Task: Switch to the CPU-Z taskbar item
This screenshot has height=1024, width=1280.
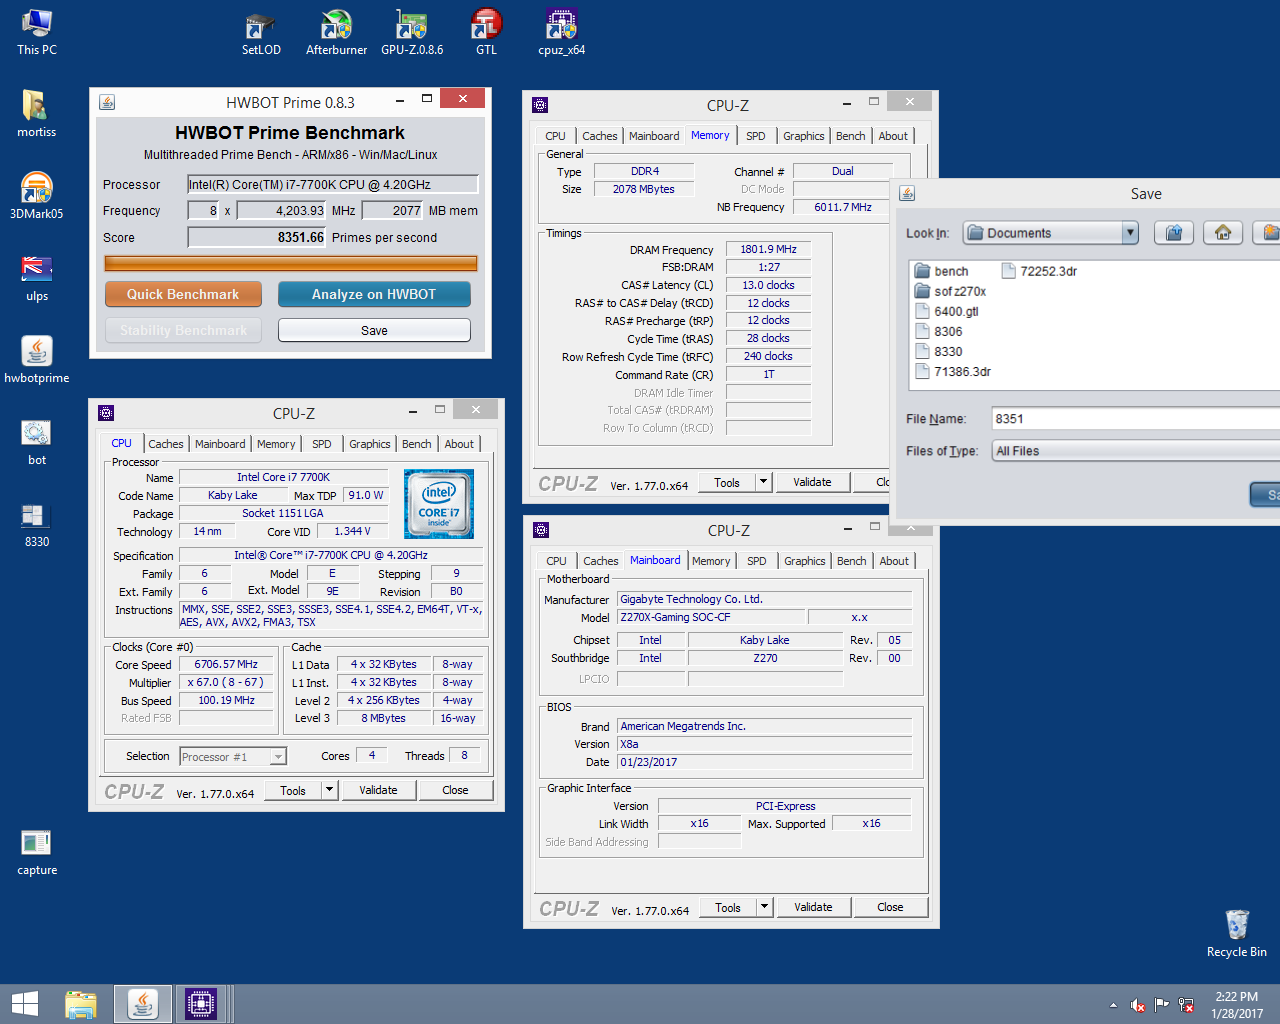Action: (x=201, y=1004)
